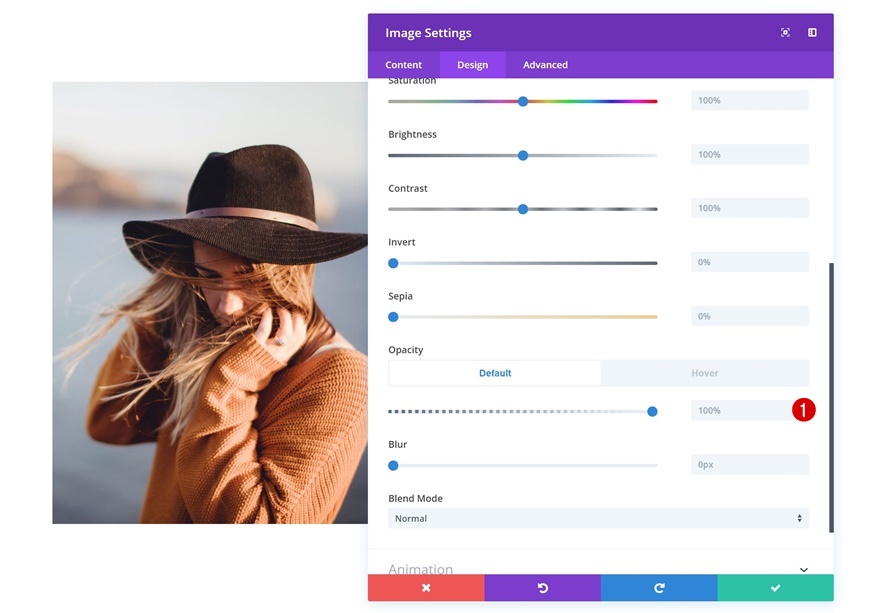Focus the Brightness 100% value field
880x613 pixels.
[x=750, y=154]
